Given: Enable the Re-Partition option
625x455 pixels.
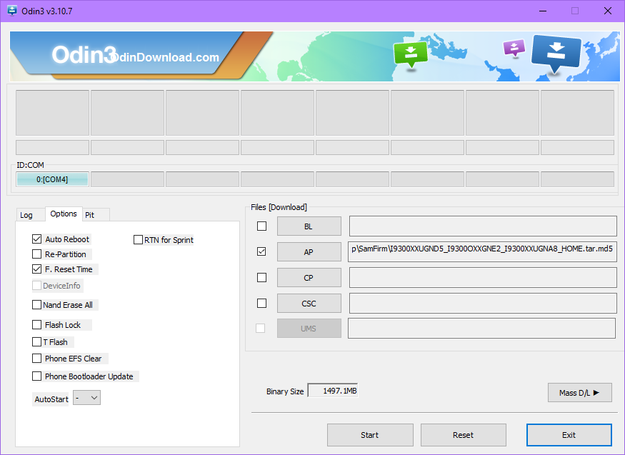Looking at the screenshot, I should pos(37,254).
